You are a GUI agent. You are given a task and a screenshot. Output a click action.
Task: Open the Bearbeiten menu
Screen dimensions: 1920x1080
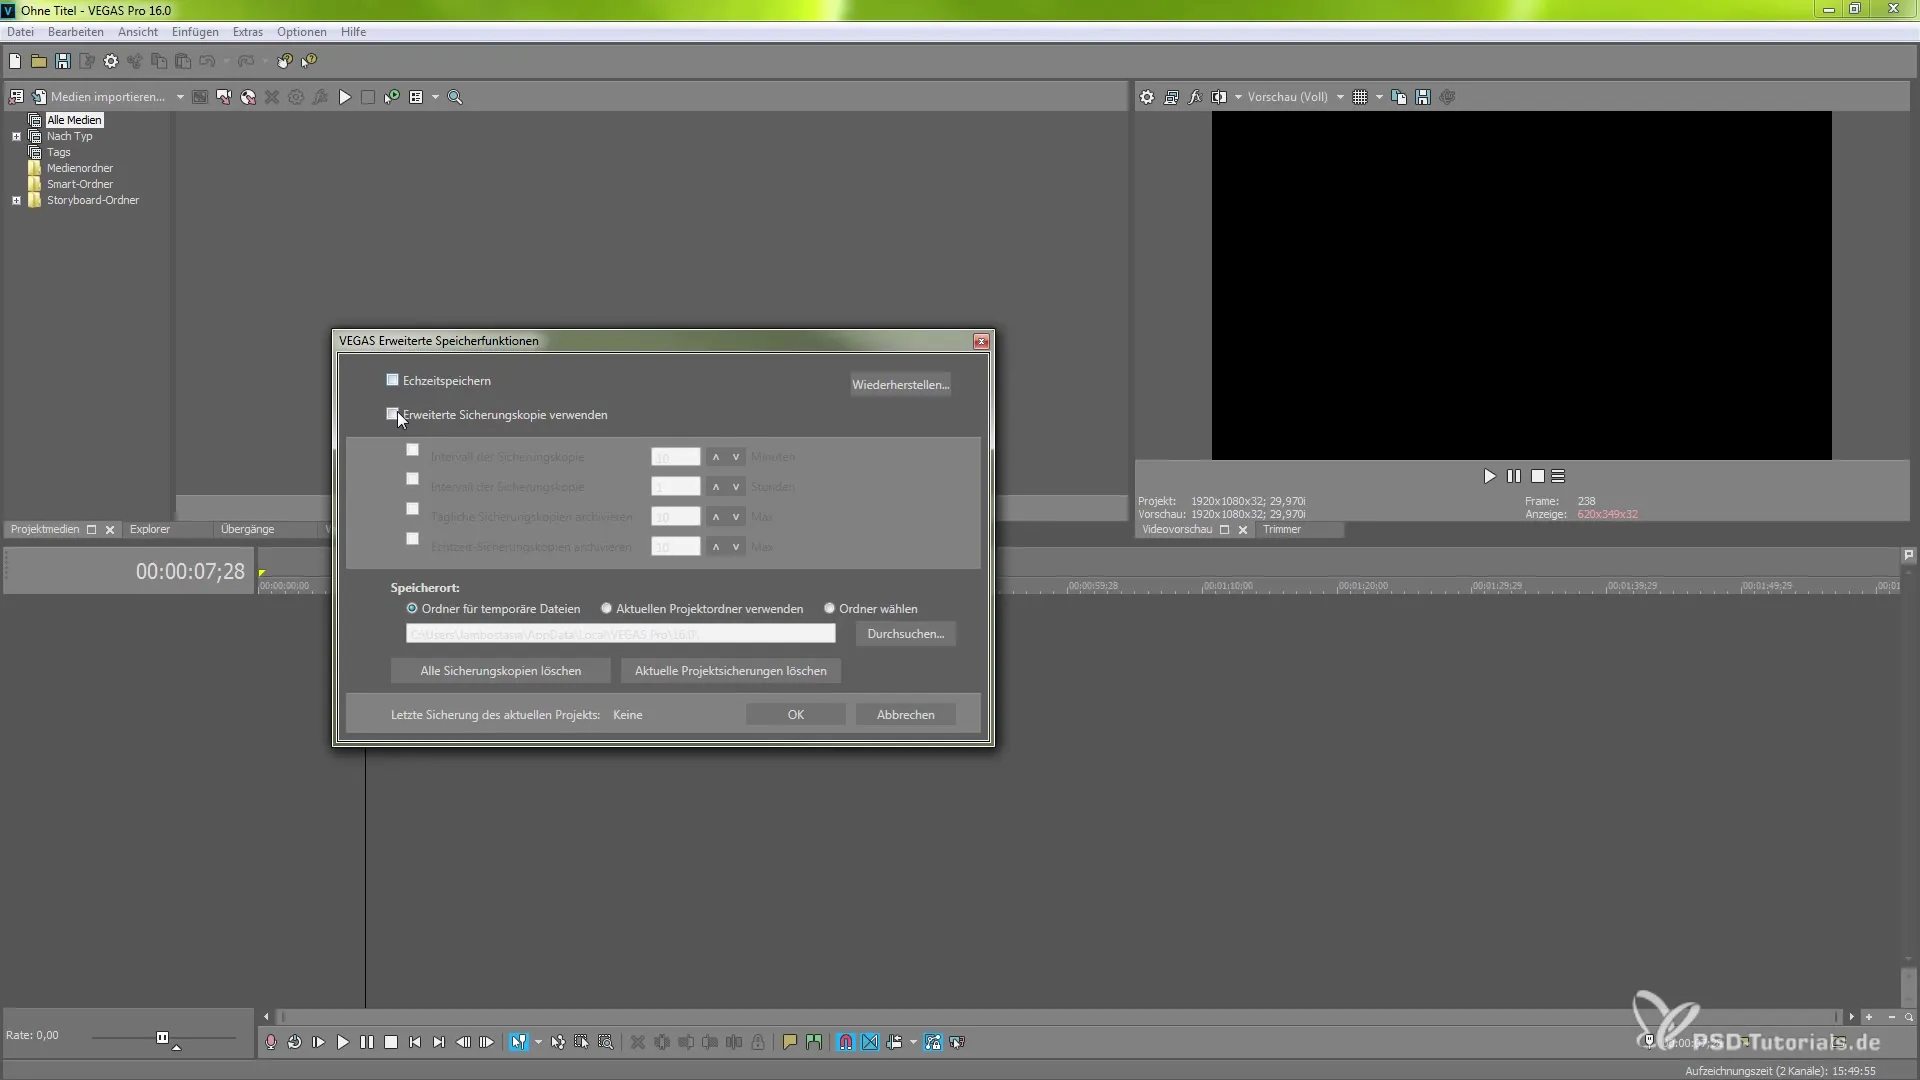click(76, 32)
